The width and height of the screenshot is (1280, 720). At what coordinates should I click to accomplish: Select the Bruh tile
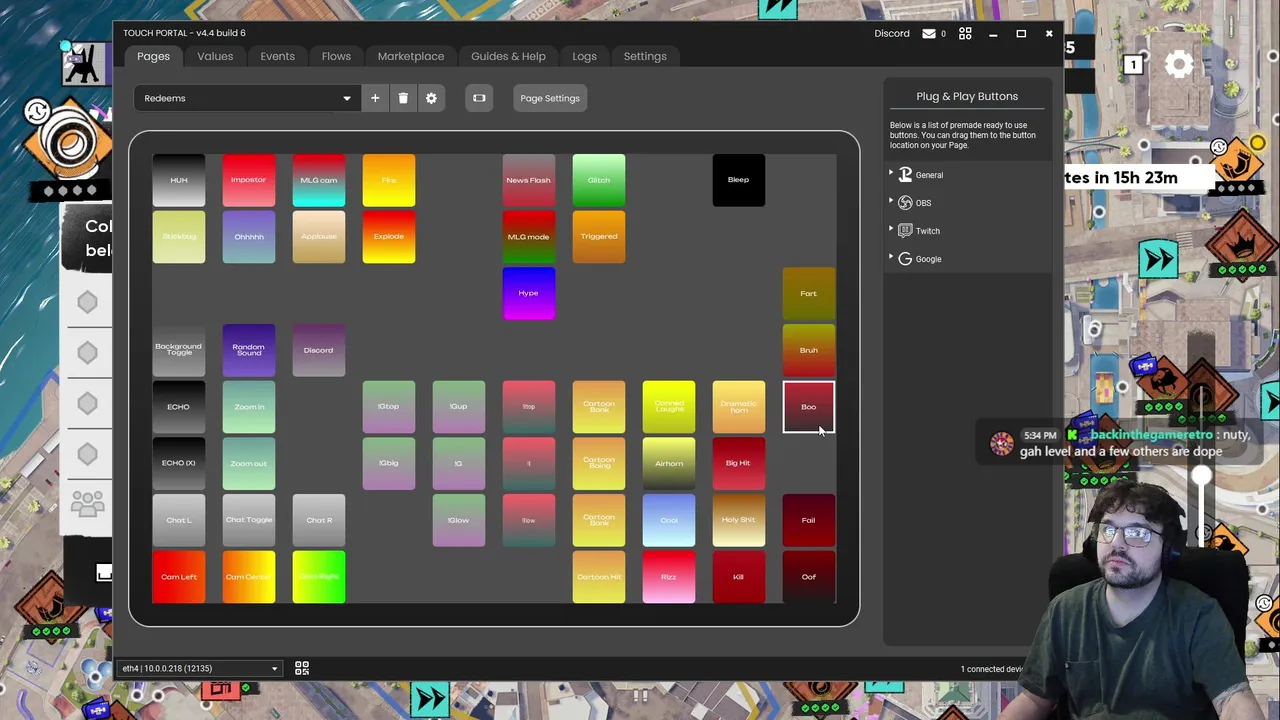[809, 350]
